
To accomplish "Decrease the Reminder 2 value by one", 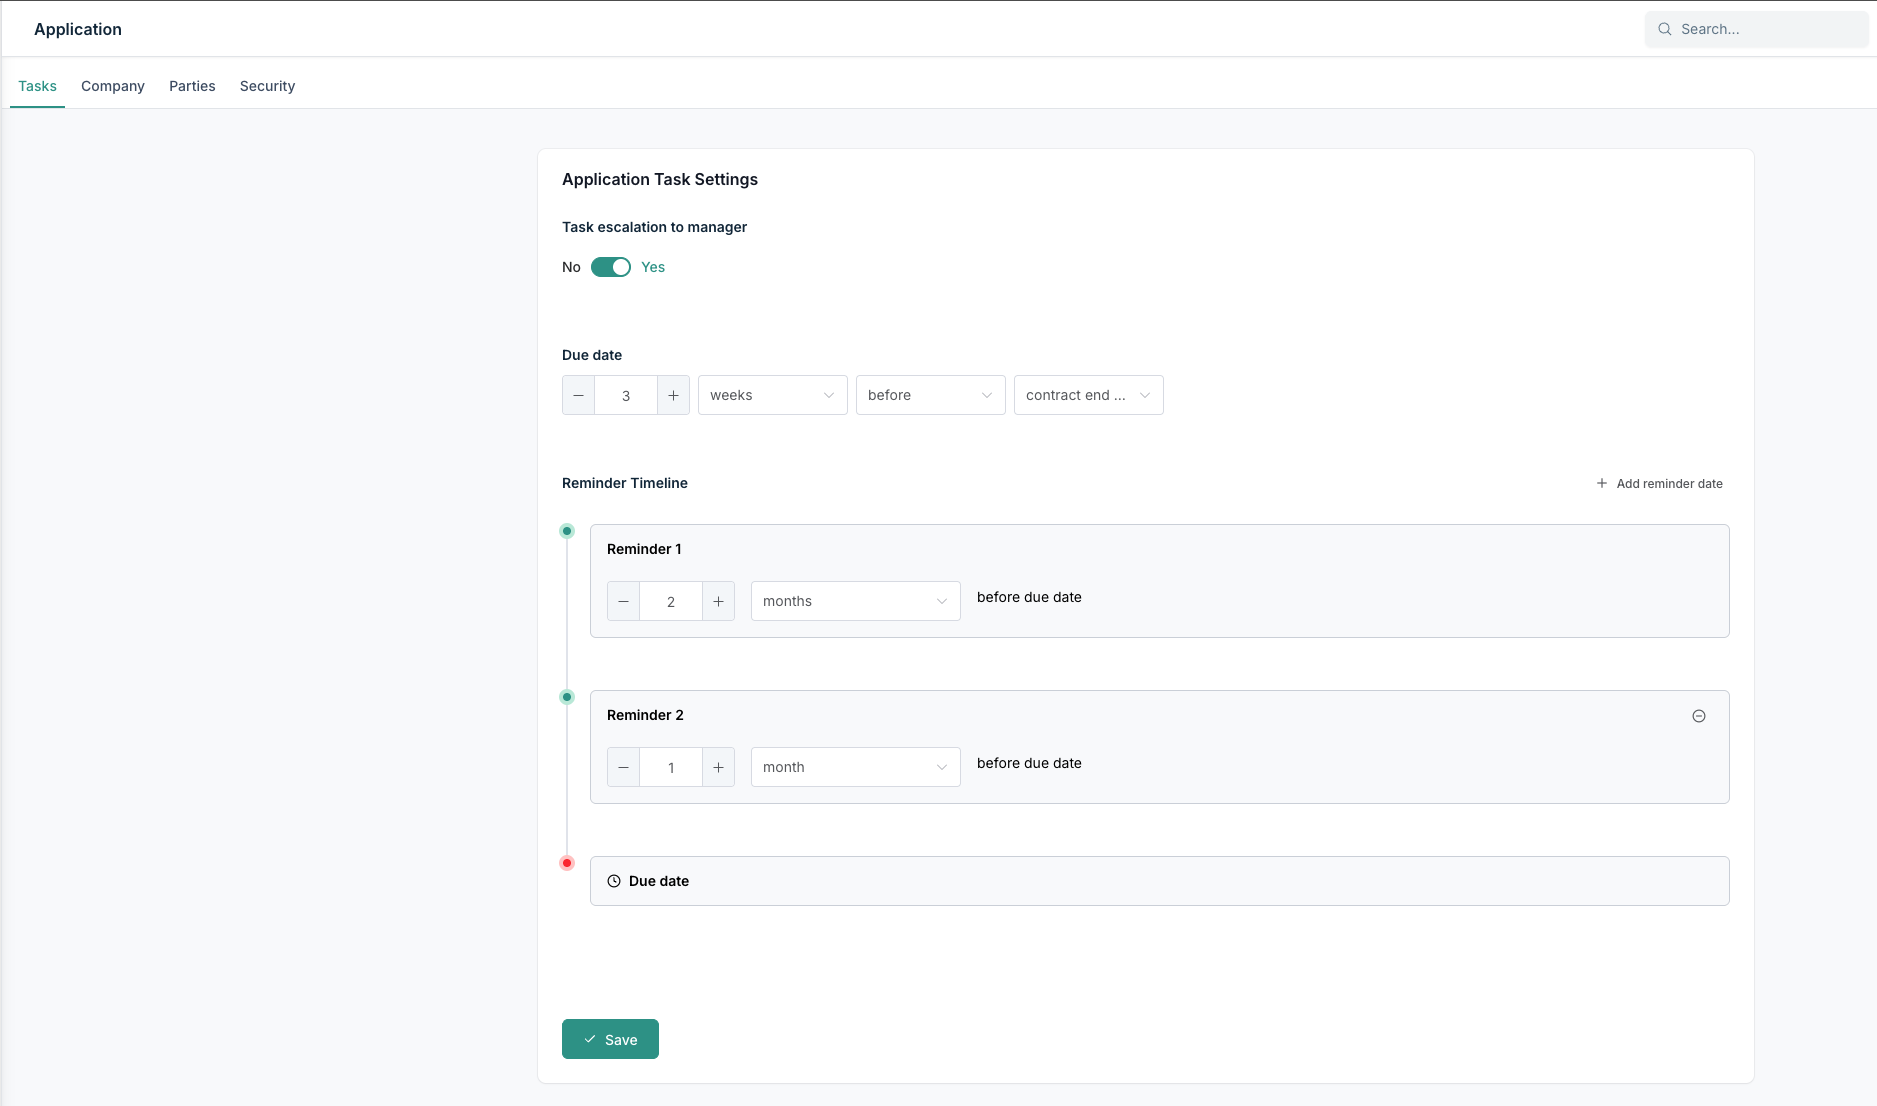I will (x=623, y=767).
